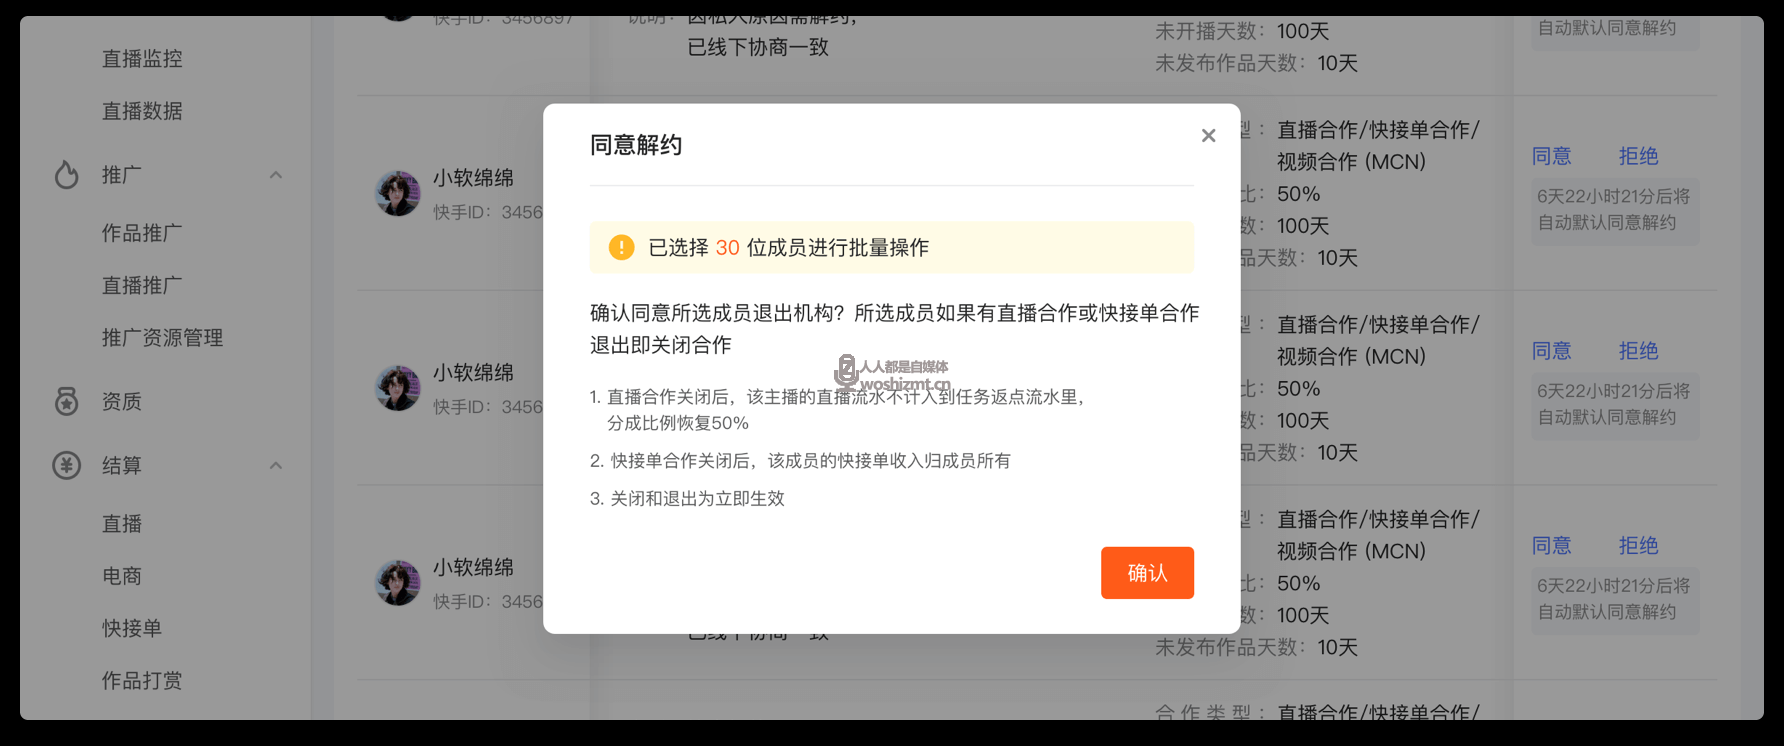
Task: Click 拒绝 link in first visible row
Action: [x=1639, y=156]
